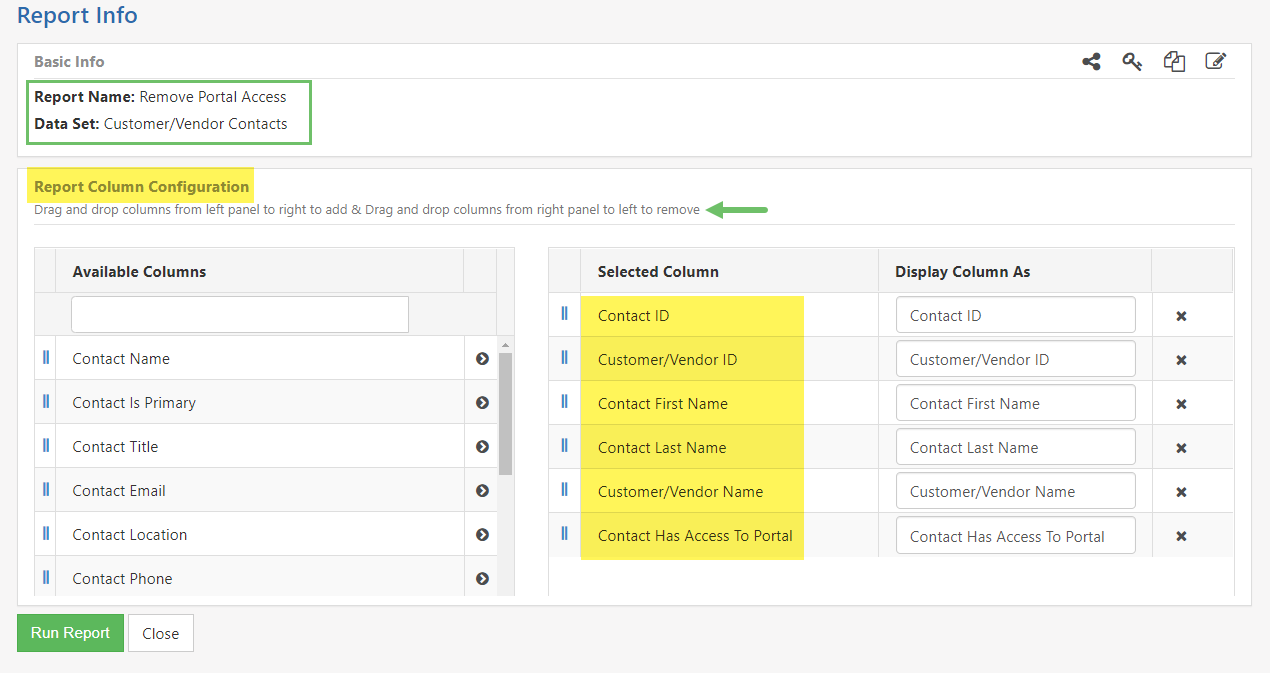Click the share report icon

1091,61
